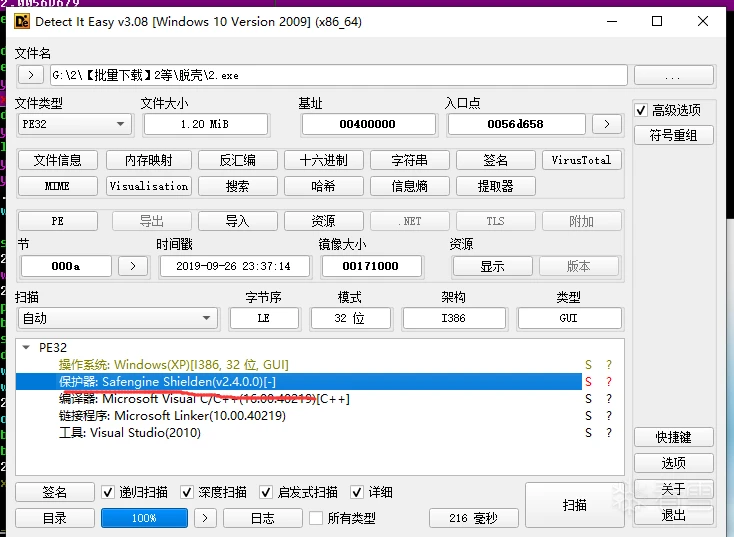Click S marker on 编译器 row
734x537 pixels.
588,399
